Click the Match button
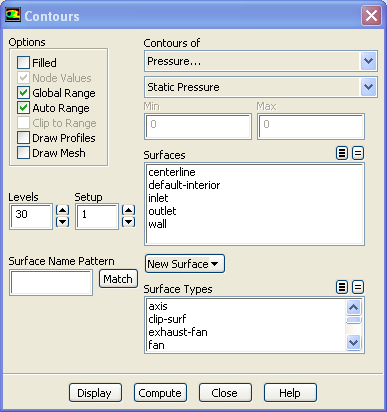387x412 pixels. coord(118,279)
